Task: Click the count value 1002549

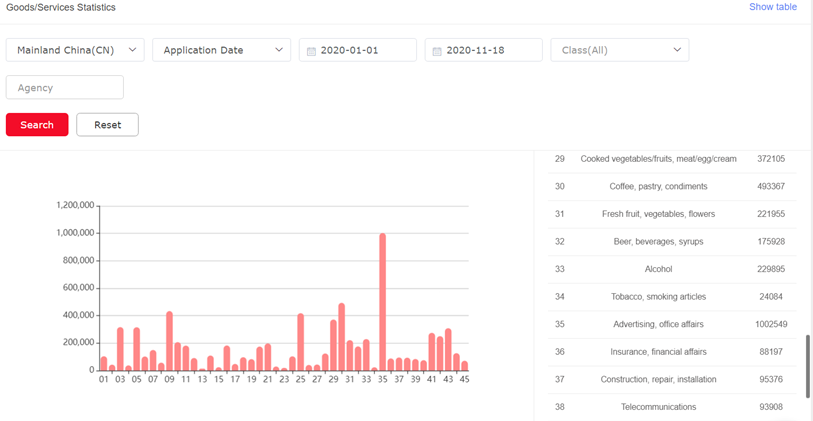Action: (771, 324)
